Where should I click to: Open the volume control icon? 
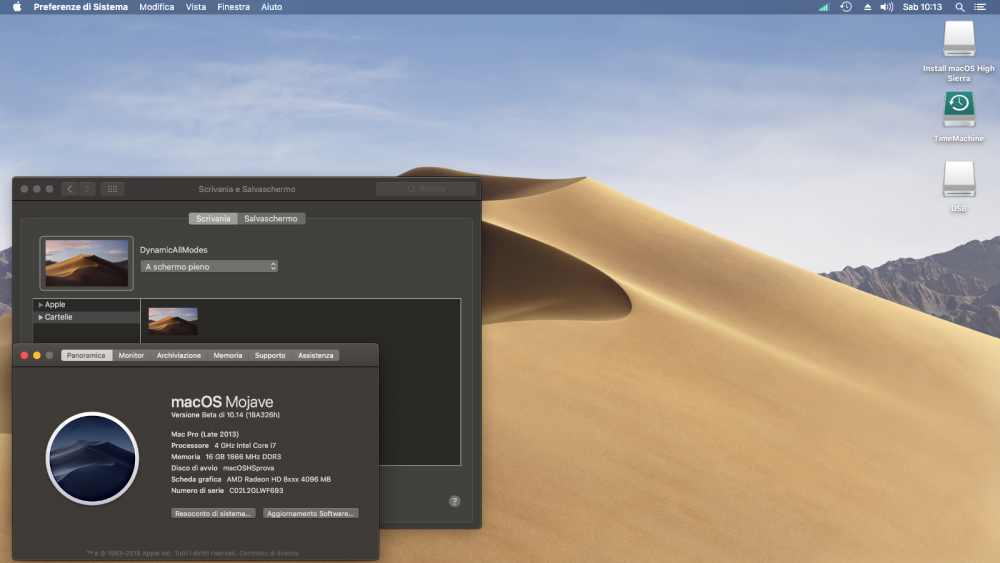pos(886,7)
